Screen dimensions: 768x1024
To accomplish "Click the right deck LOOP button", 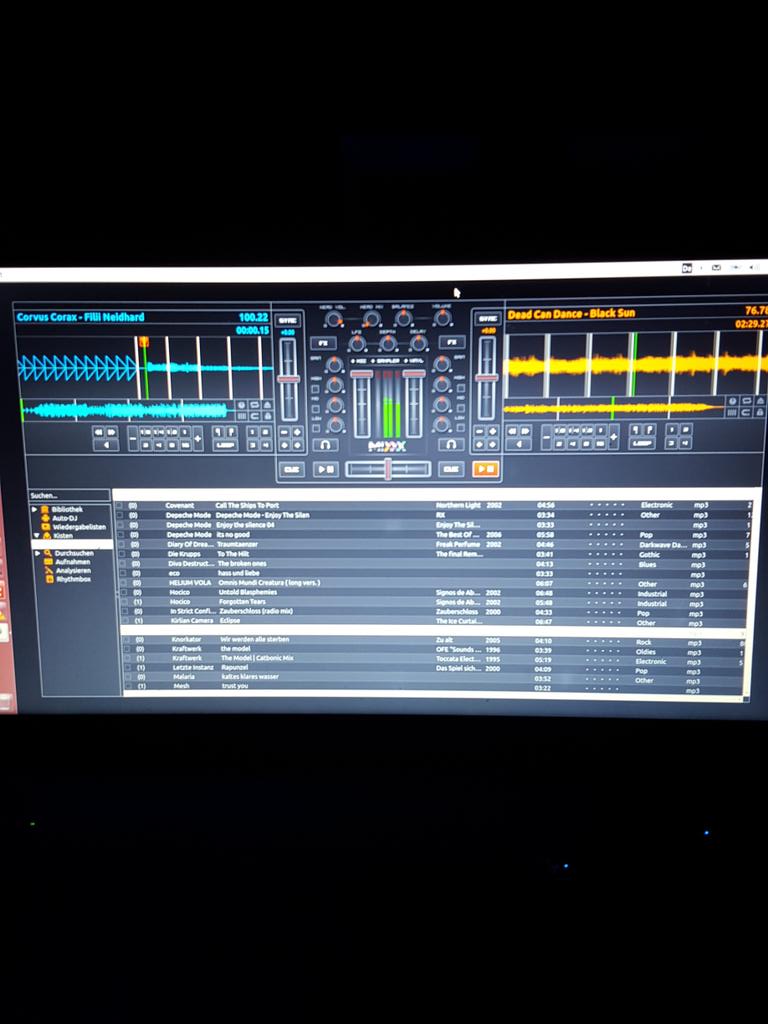I will 641,443.
